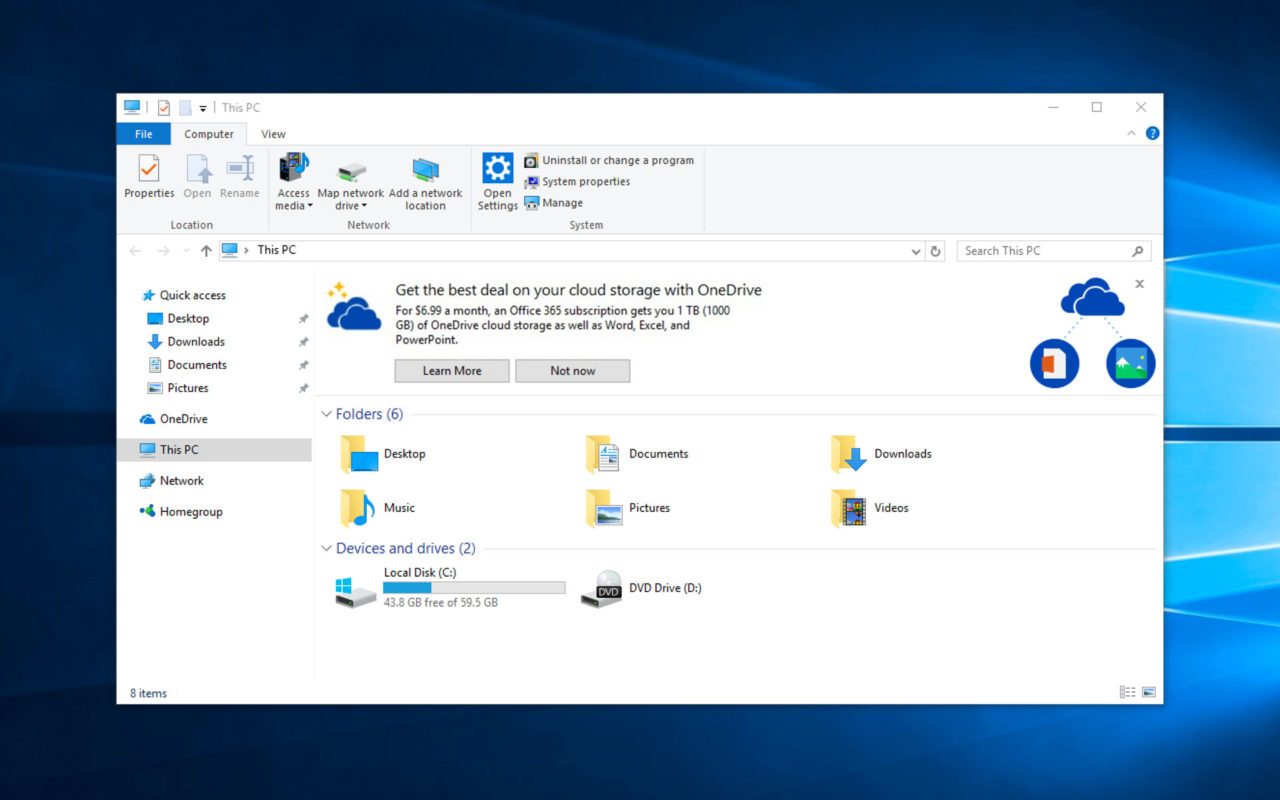Maximize the This PC window
This screenshot has width=1280, height=800.
[x=1097, y=107]
